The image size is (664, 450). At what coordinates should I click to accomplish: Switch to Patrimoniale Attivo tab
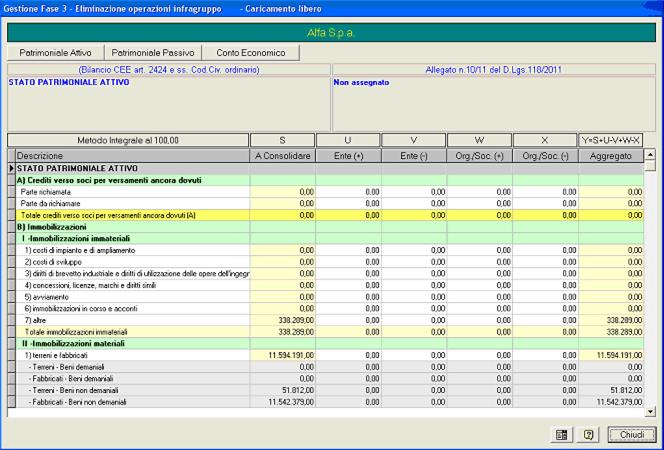tap(56, 52)
